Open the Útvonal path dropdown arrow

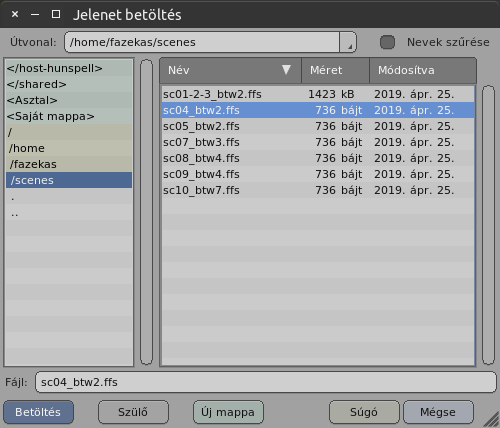click(x=348, y=42)
